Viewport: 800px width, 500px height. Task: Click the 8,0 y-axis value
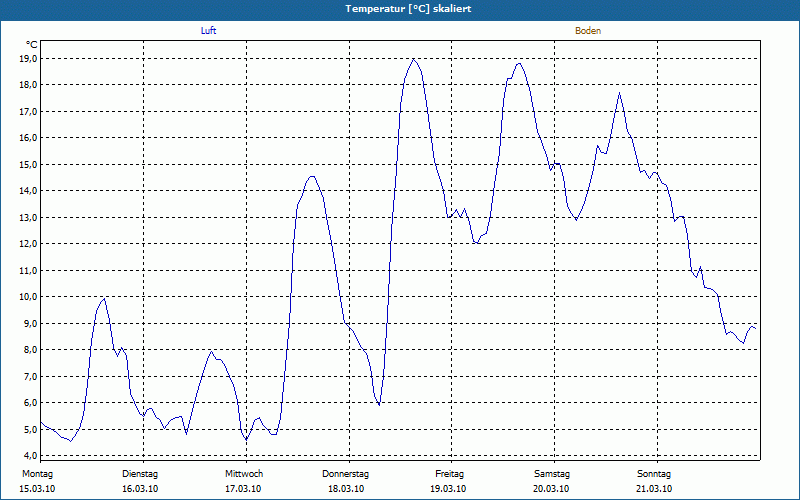coord(31,350)
